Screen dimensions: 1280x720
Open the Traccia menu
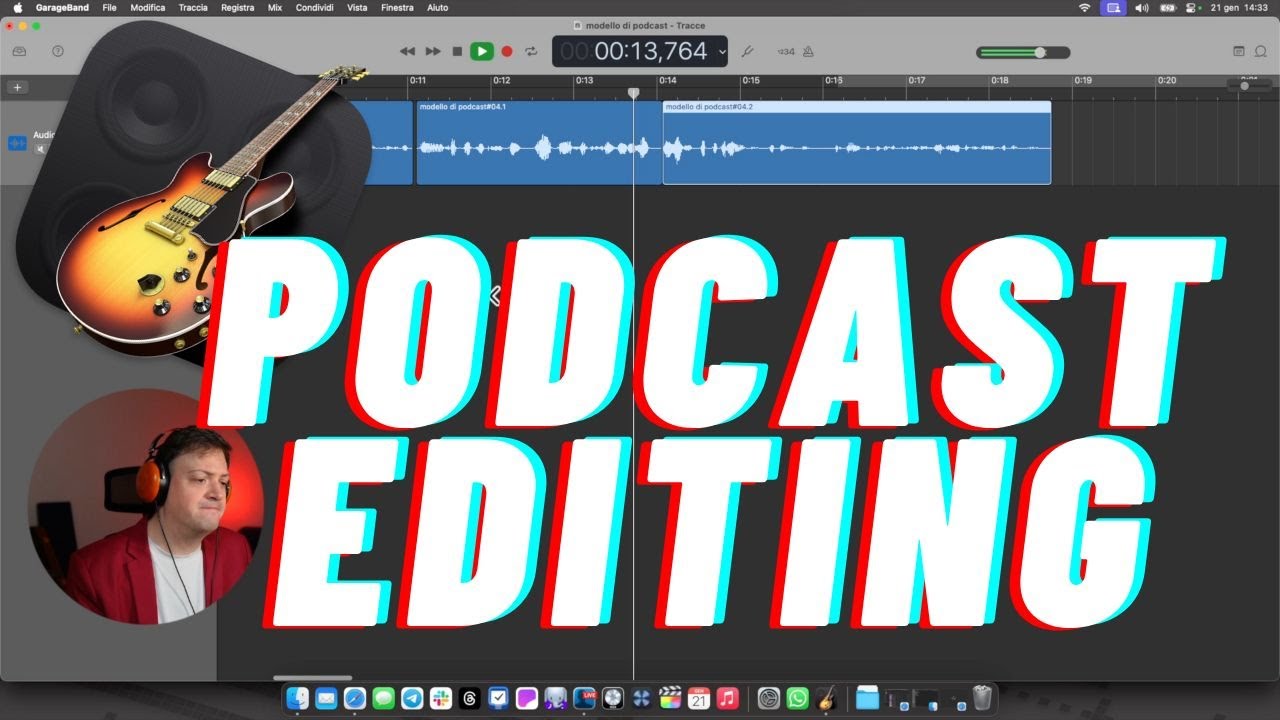(193, 7)
